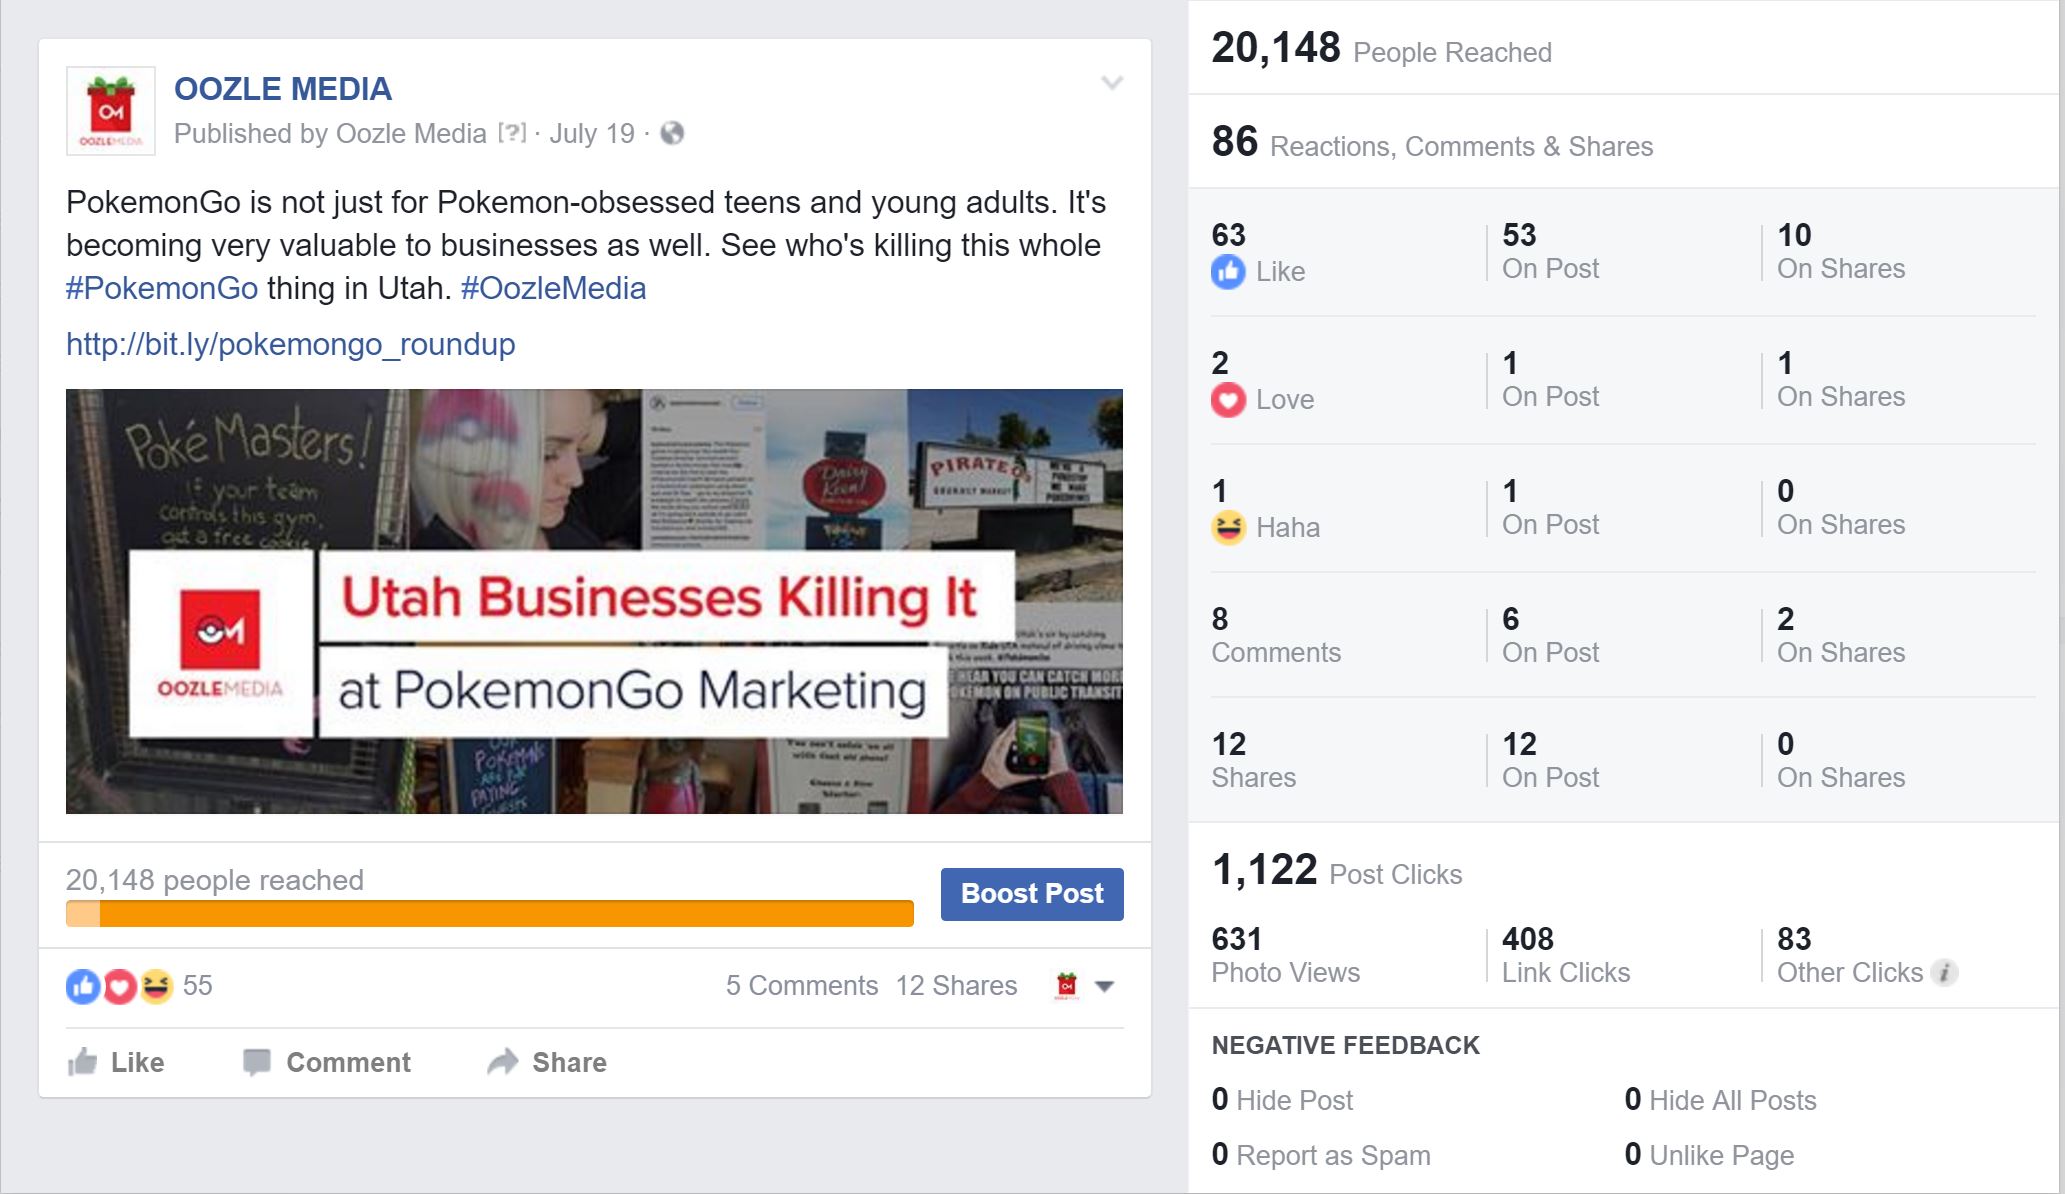The image size is (2065, 1194).
Task: Click the Boost Post button
Action: 1032,894
